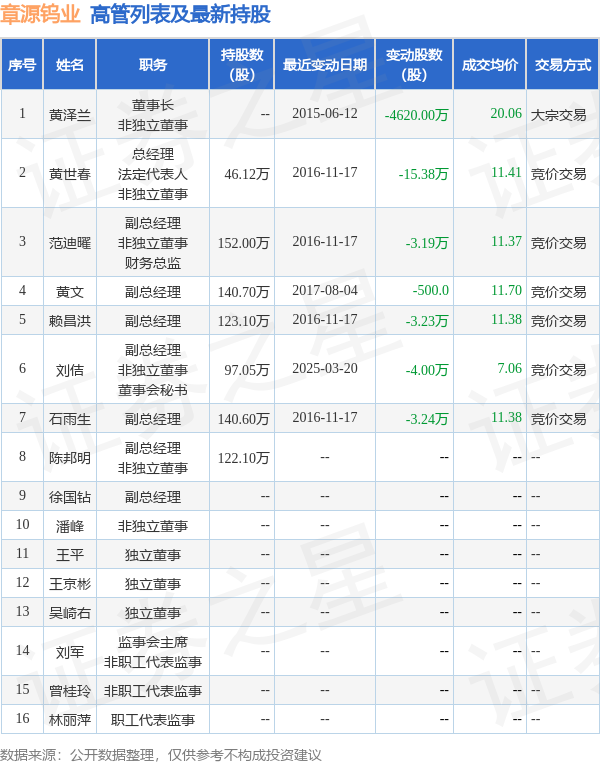
Task: Click the 最近变动日期 column header
Action: [x=325, y=65]
